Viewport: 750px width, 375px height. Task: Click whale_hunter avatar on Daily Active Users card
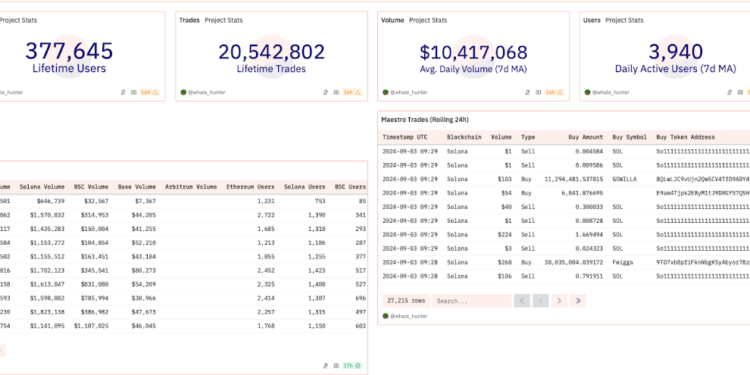click(587, 92)
